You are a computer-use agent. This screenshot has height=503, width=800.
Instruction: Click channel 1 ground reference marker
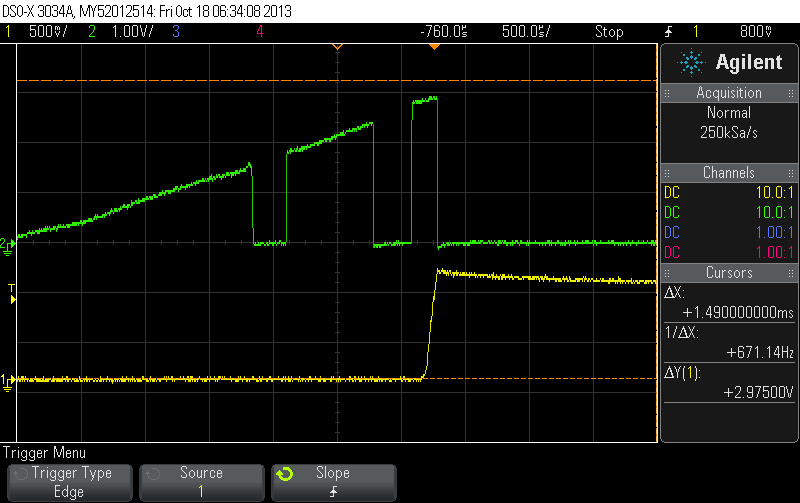(x=7, y=383)
